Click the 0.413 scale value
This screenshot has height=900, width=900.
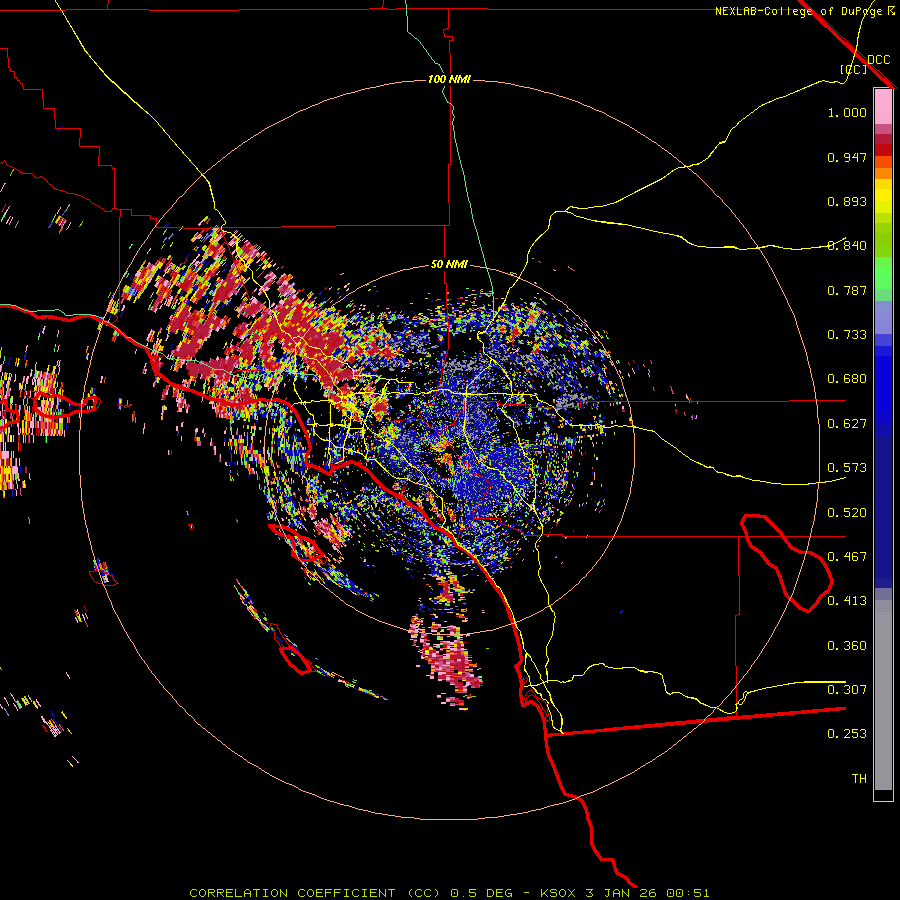click(x=847, y=601)
